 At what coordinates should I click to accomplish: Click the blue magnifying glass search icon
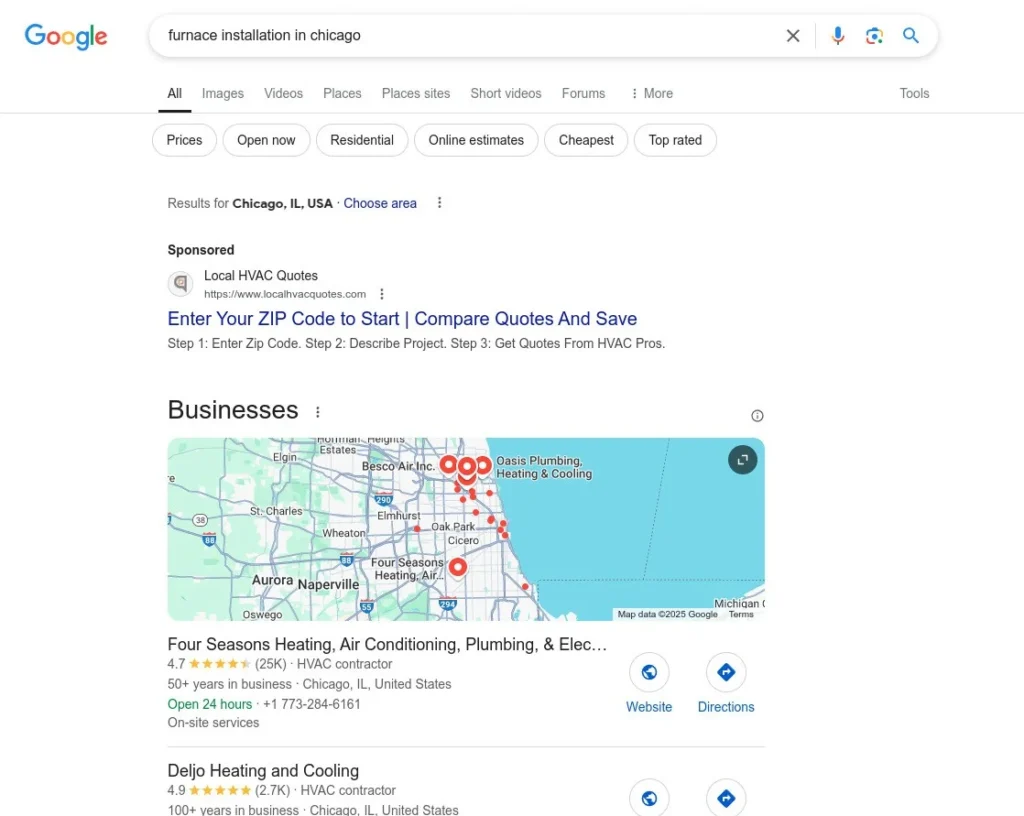tap(911, 36)
